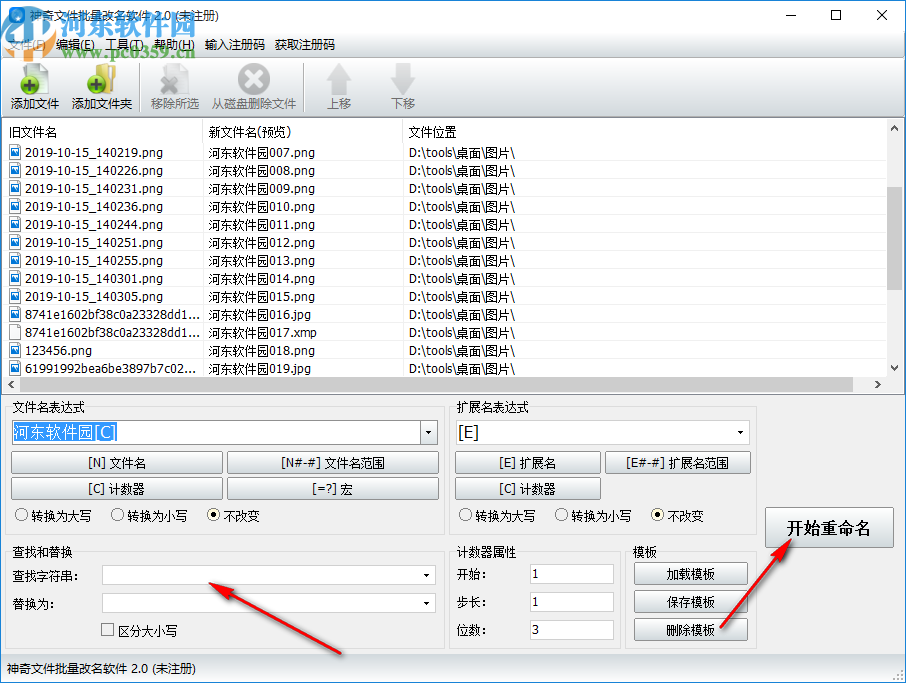Click file icon of 2019-10-15_140251.png

pos(15,242)
